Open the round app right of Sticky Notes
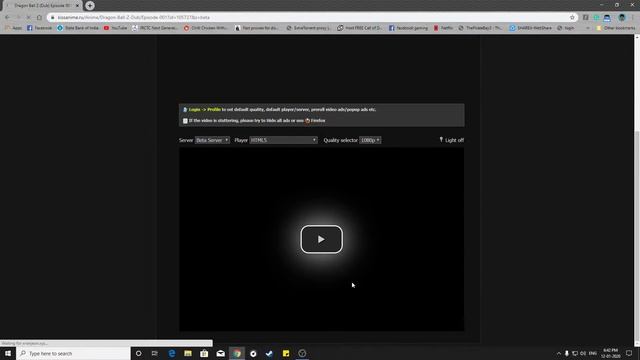This screenshot has width=640, height=360. (x=302, y=353)
